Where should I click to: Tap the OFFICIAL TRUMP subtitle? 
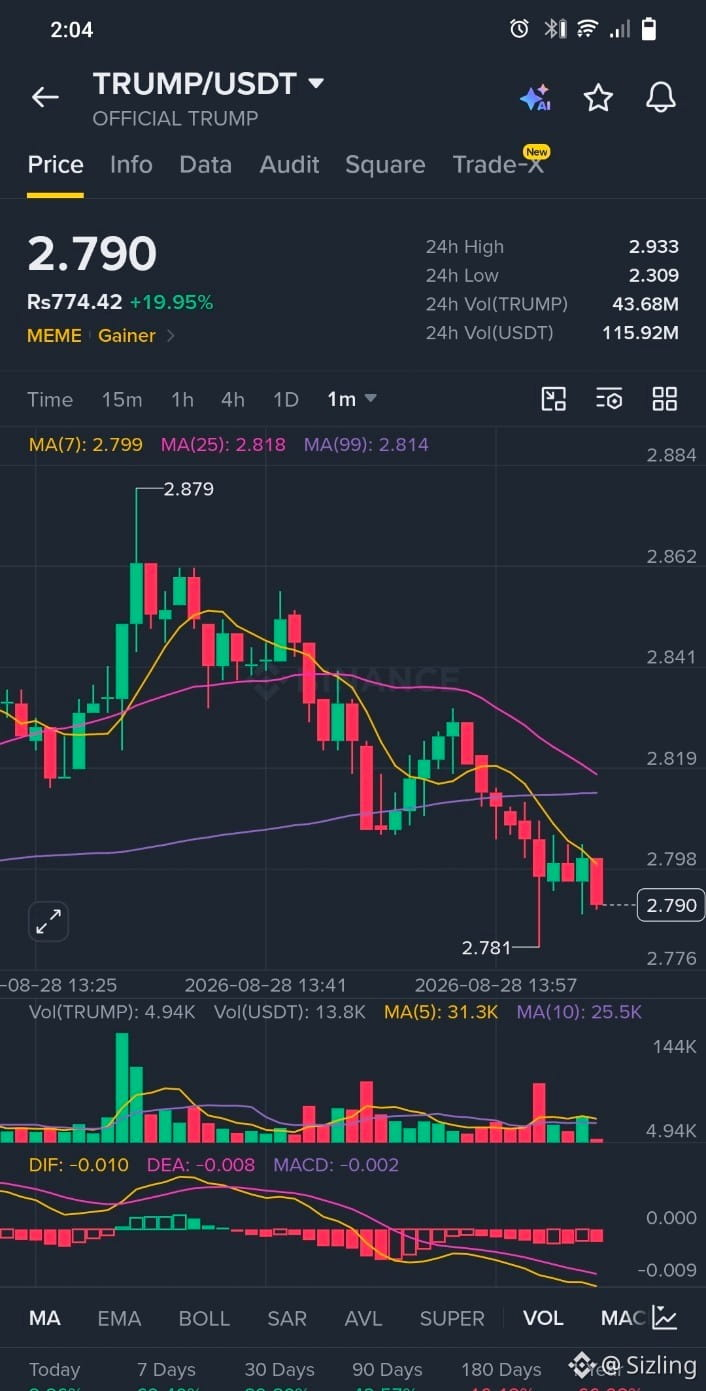tap(175, 118)
